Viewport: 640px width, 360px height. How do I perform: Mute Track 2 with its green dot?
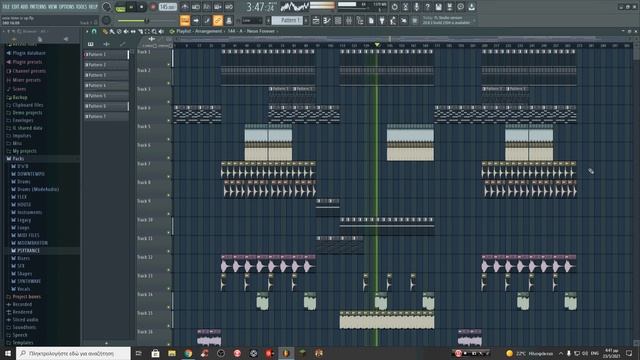point(169,83)
